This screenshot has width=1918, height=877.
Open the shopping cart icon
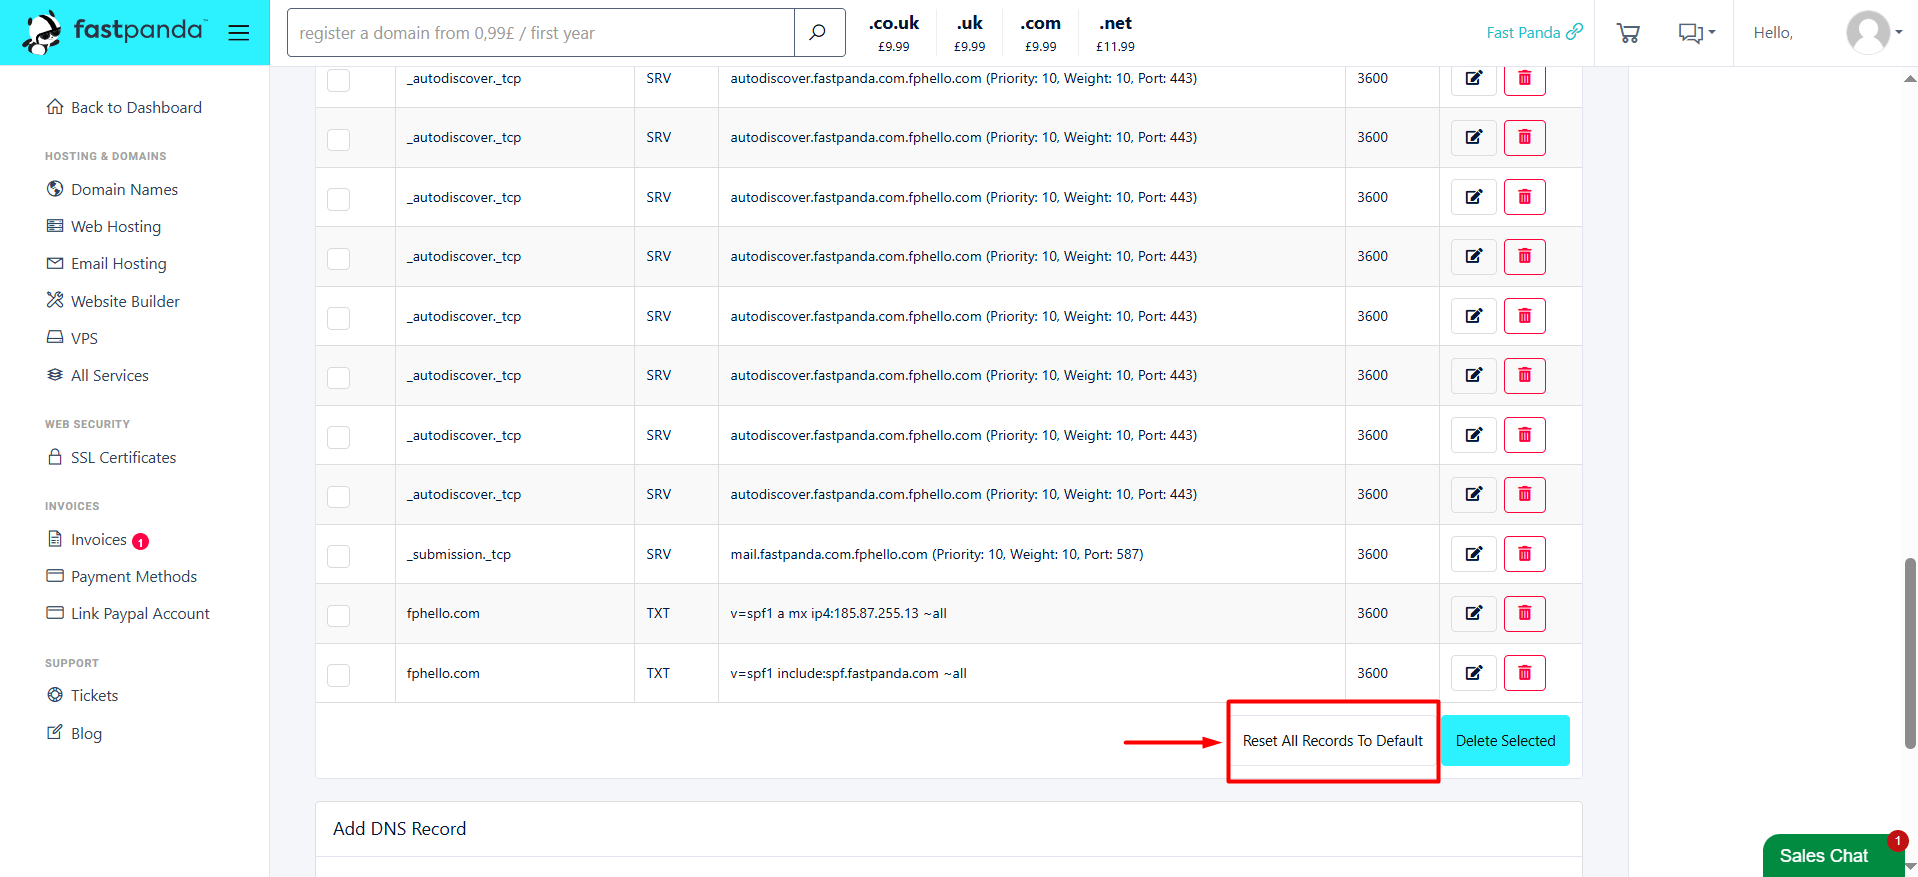[1628, 33]
